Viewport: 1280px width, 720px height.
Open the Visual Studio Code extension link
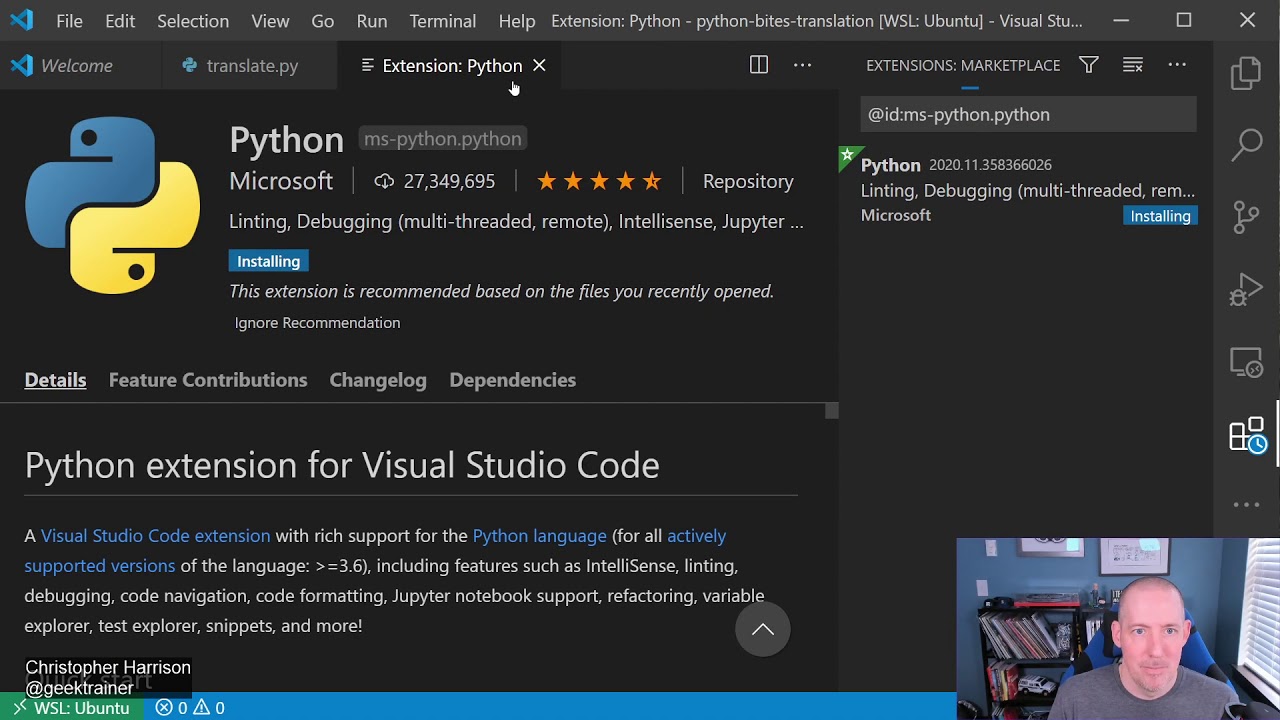pyautogui.click(x=155, y=536)
